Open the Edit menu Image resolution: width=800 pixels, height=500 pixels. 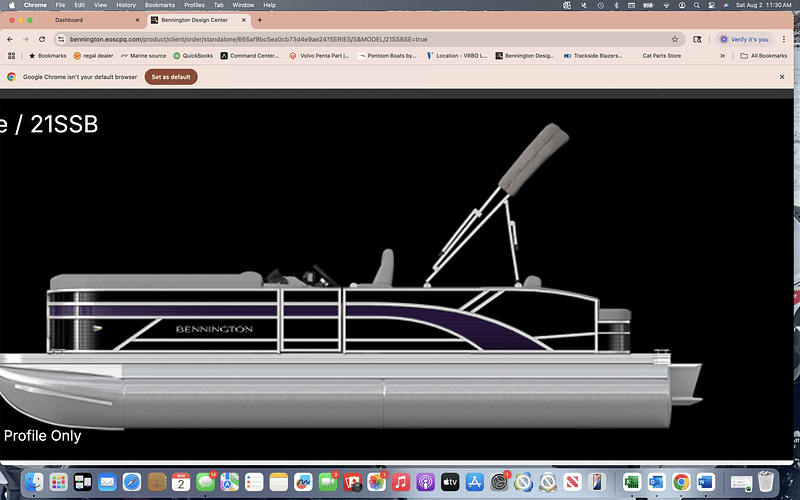coord(80,5)
